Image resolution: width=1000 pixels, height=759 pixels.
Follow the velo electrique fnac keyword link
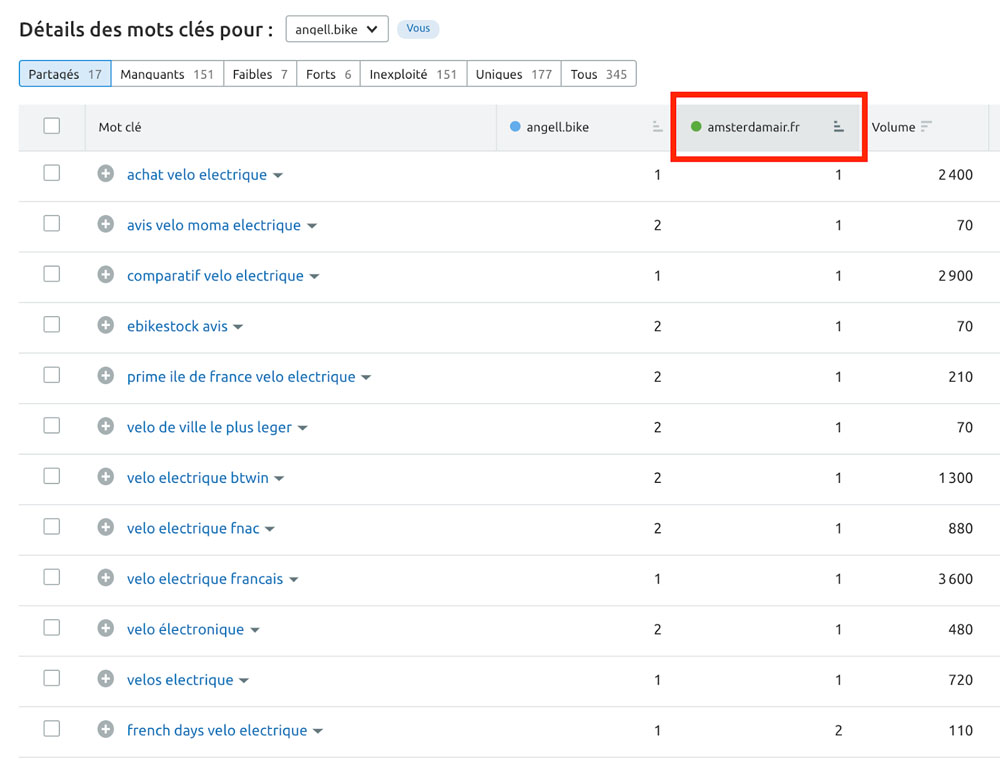click(x=193, y=528)
